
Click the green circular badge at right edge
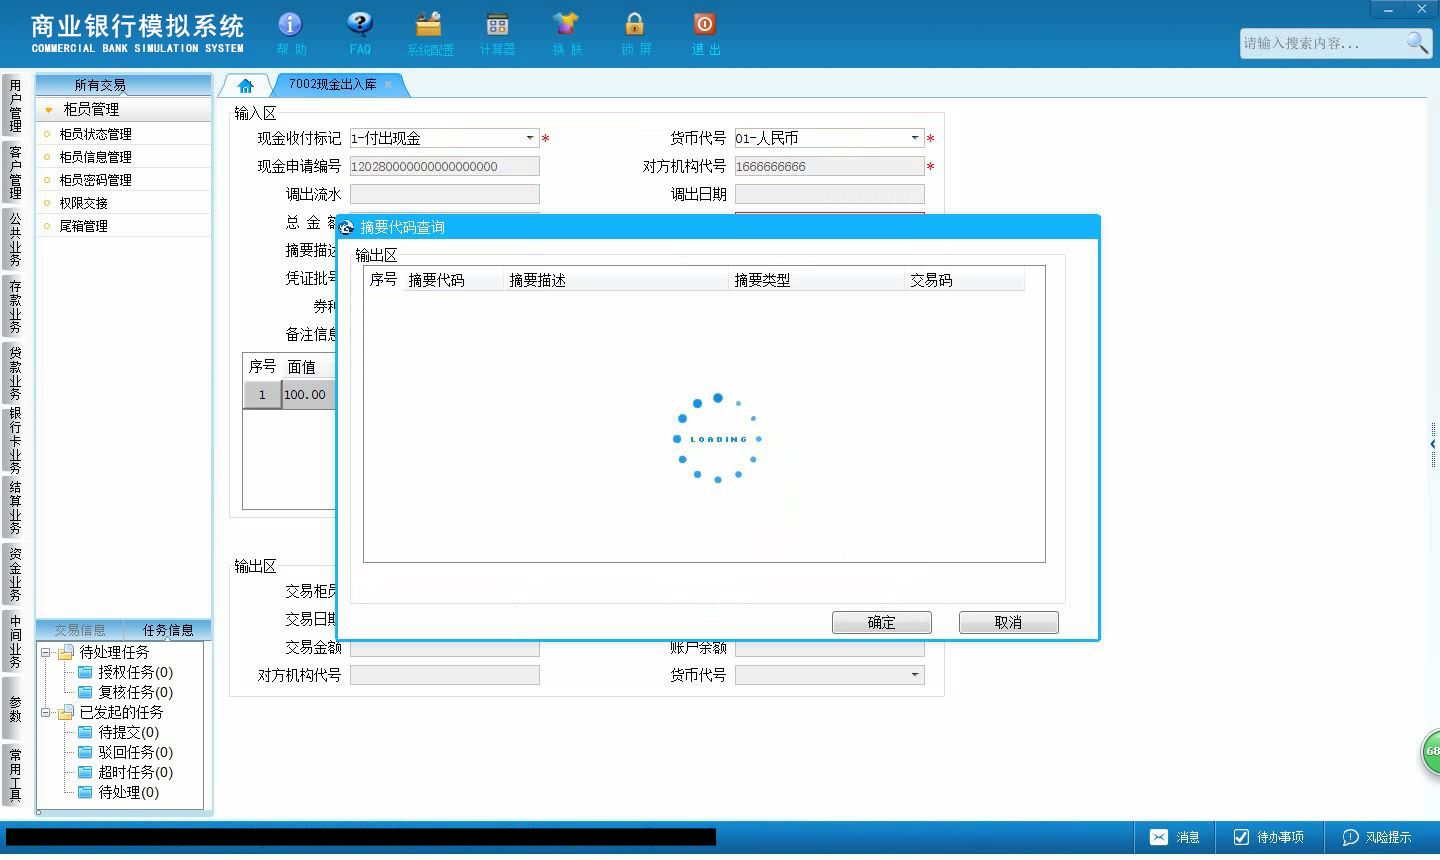1431,751
